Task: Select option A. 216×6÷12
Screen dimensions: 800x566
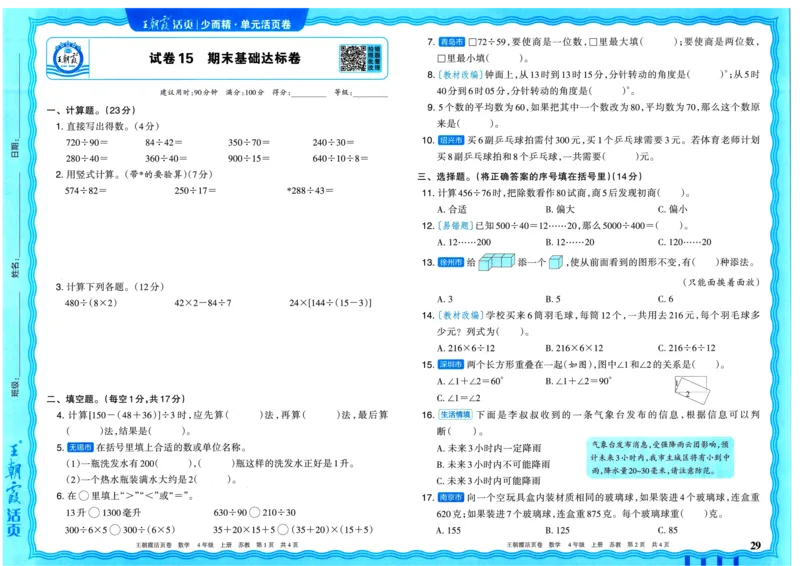Action: tap(466, 348)
